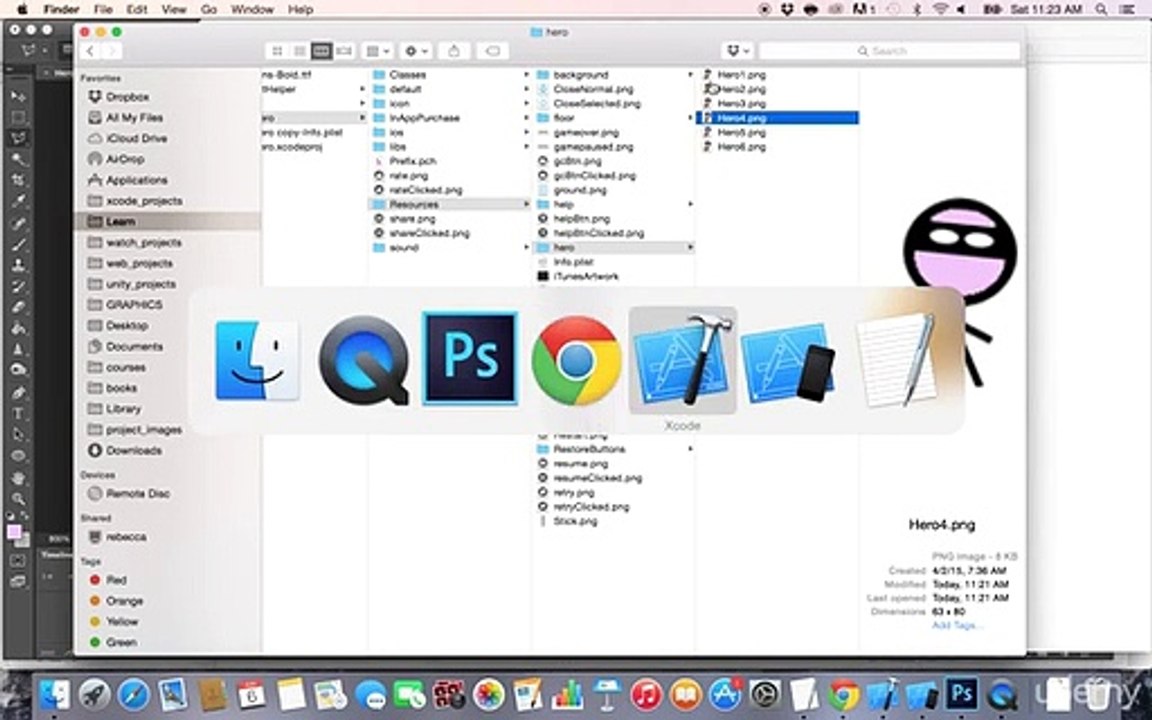Select the Hand tool in Photoshop
The image size is (1152, 720).
click(x=18, y=478)
